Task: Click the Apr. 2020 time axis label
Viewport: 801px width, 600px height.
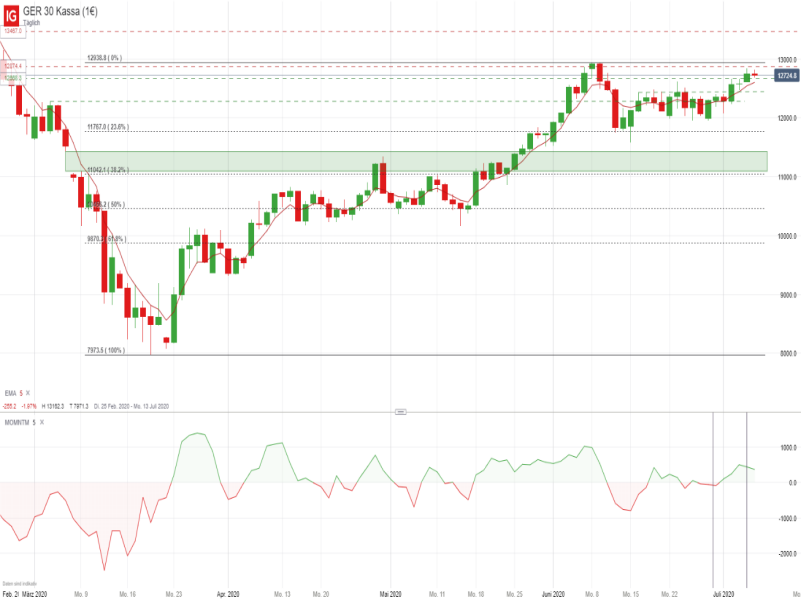Action: 228,594
